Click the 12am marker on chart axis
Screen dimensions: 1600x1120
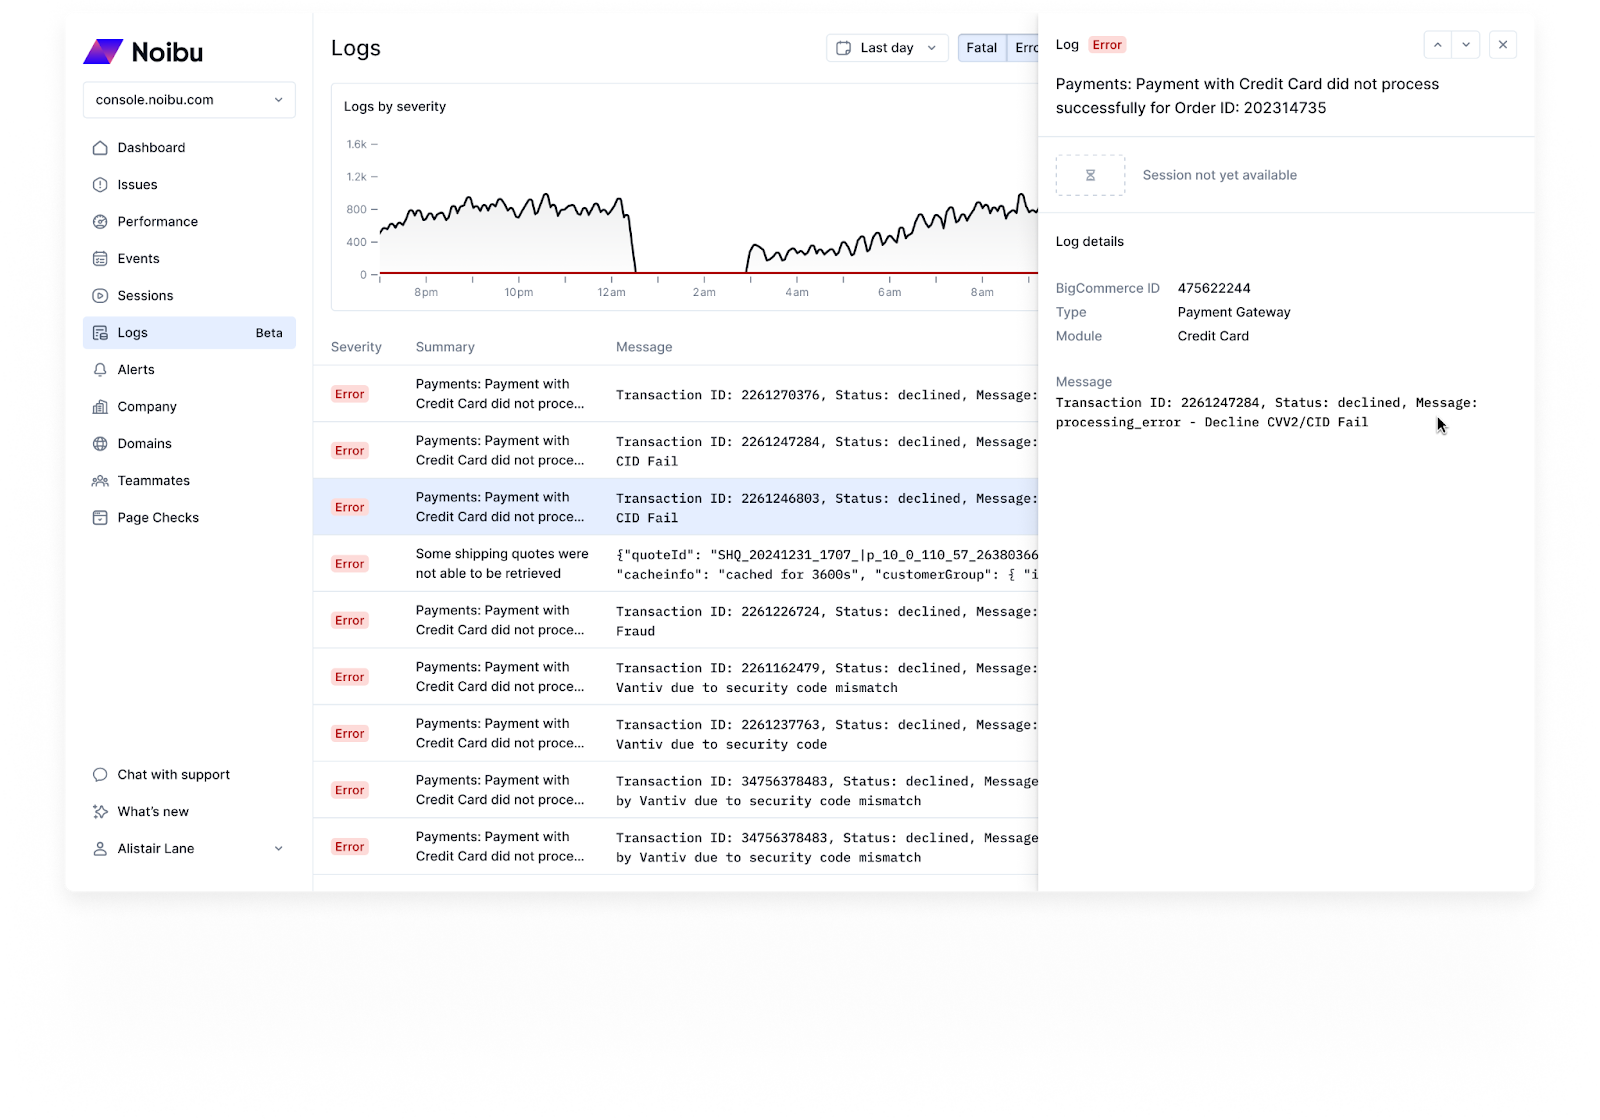tap(611, 292)
